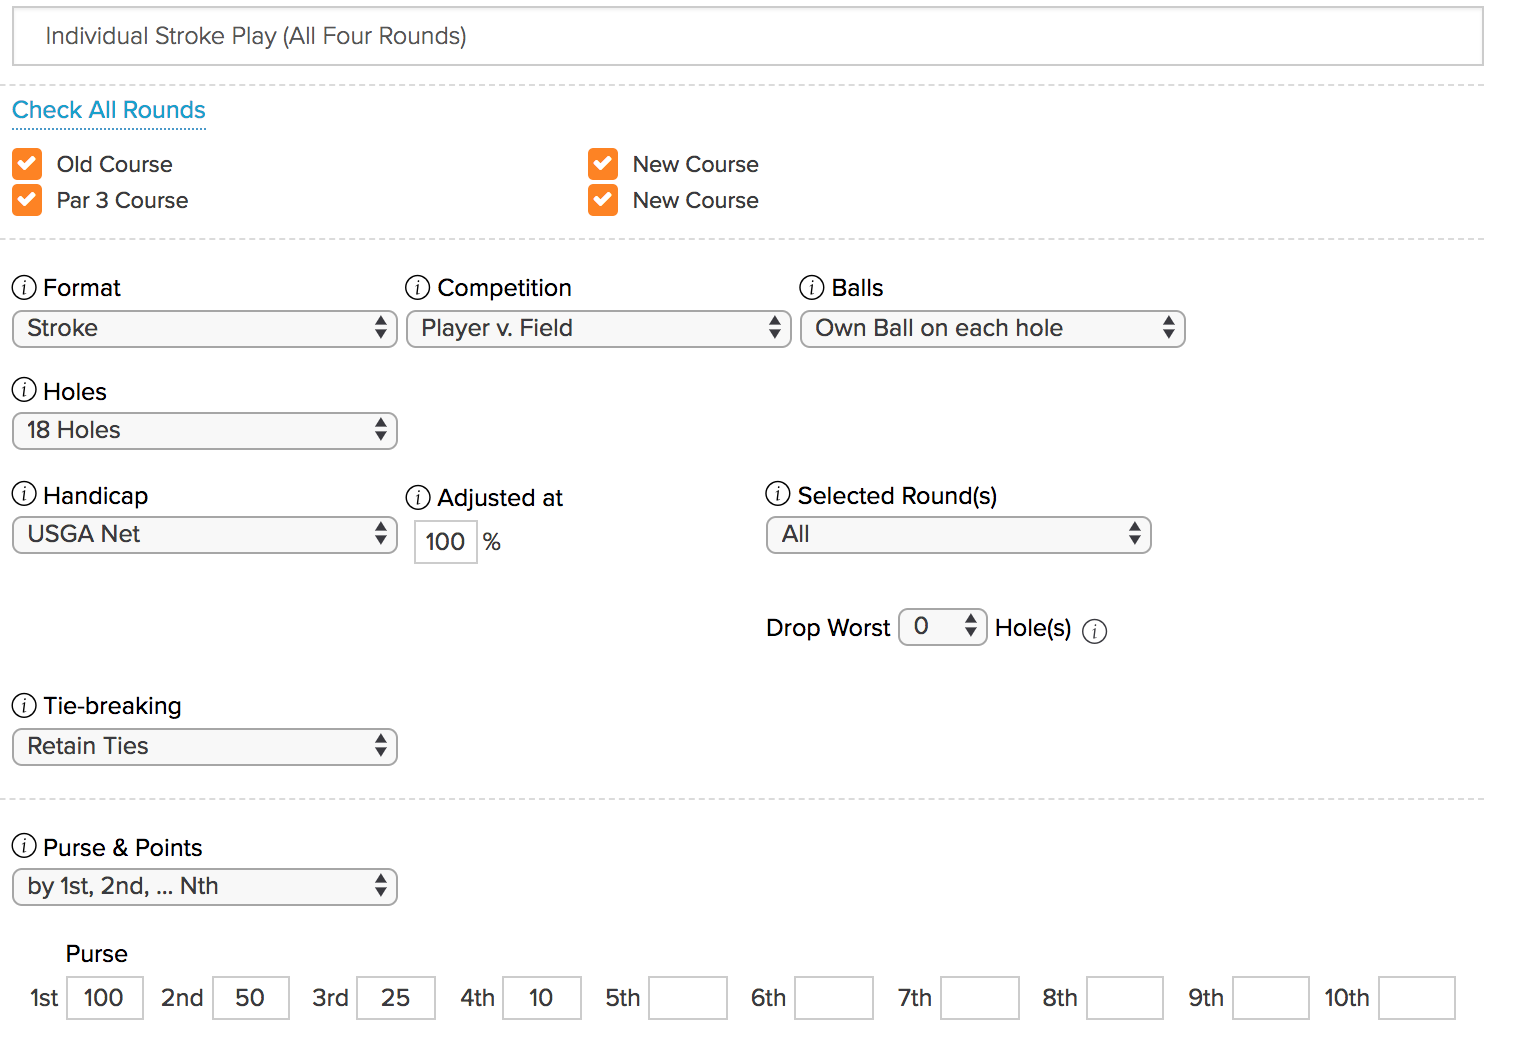Click the info icon beside Tie-breaking
This screenshot has height=1042, width=1526.
pos(24,706)
